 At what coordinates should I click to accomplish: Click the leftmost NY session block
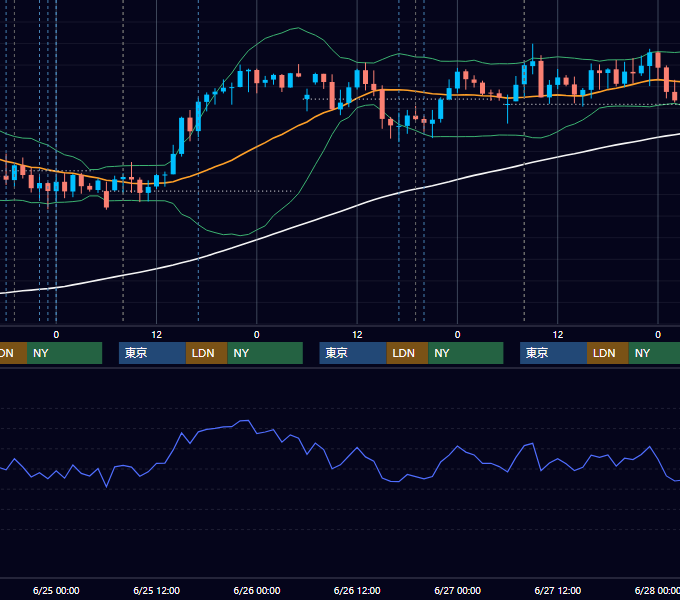click(x=64, y=353)
